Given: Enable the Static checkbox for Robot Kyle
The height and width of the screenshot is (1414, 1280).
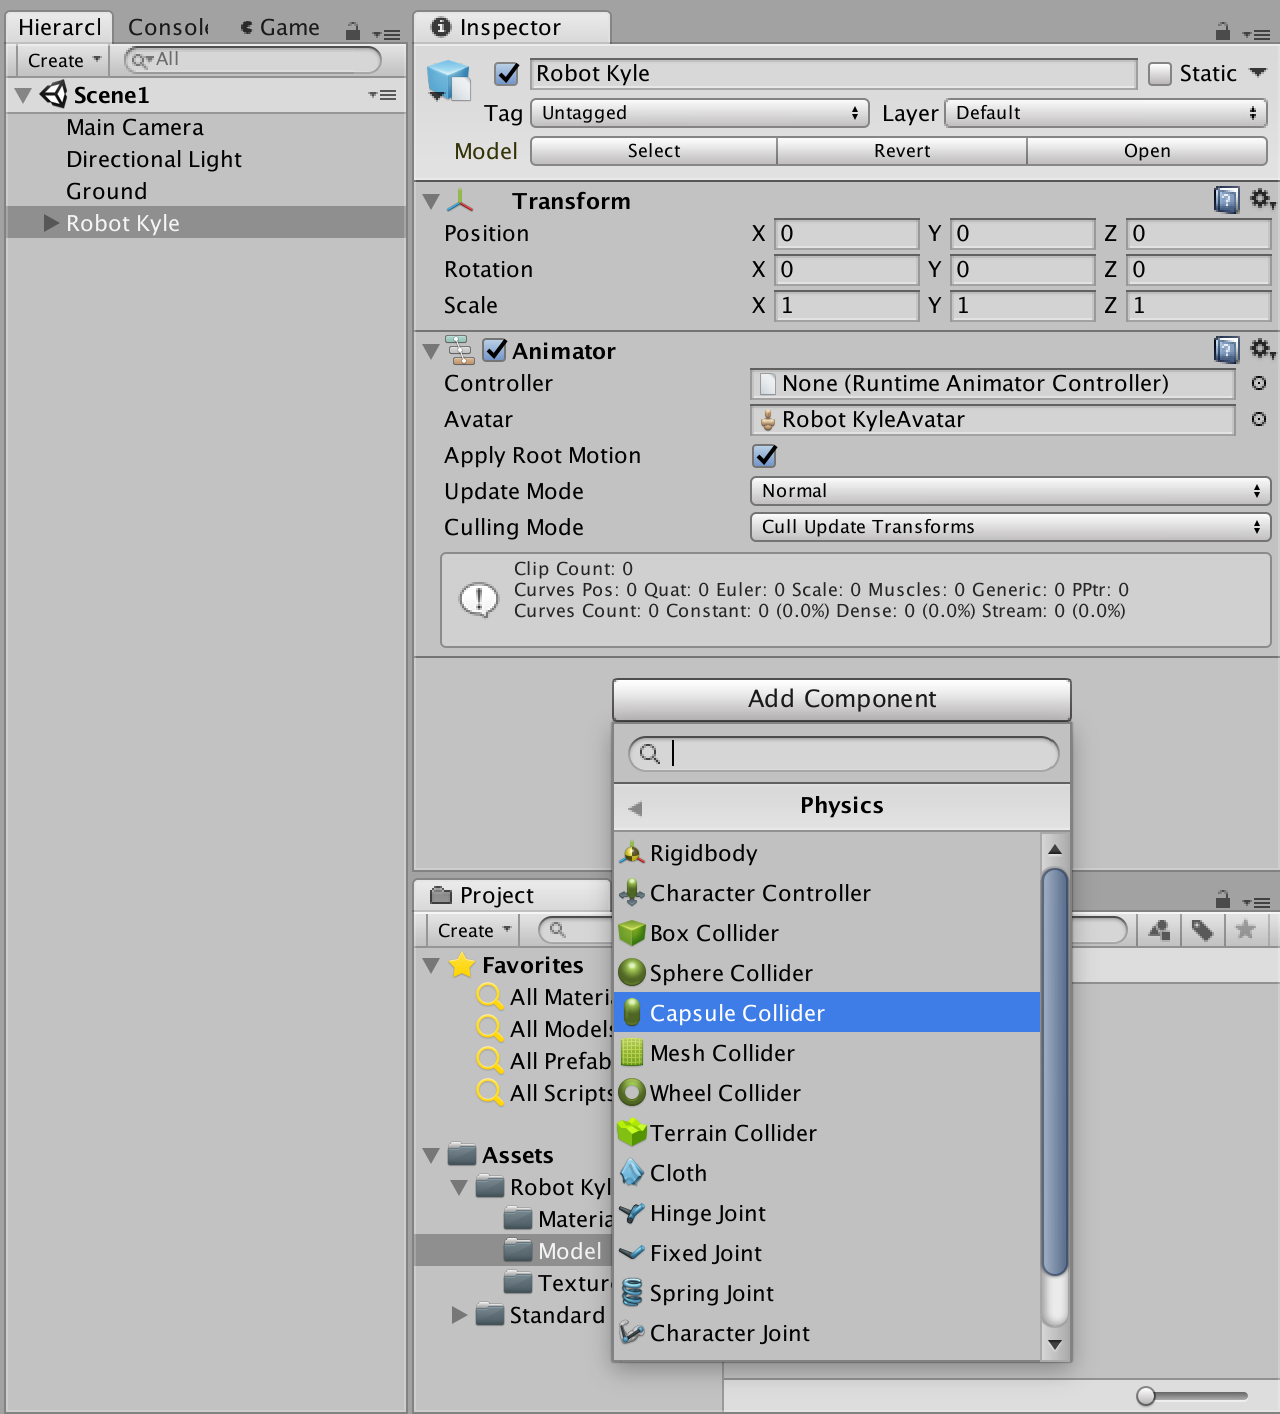Looking at the screenshot, I should tap(1161, 73).
